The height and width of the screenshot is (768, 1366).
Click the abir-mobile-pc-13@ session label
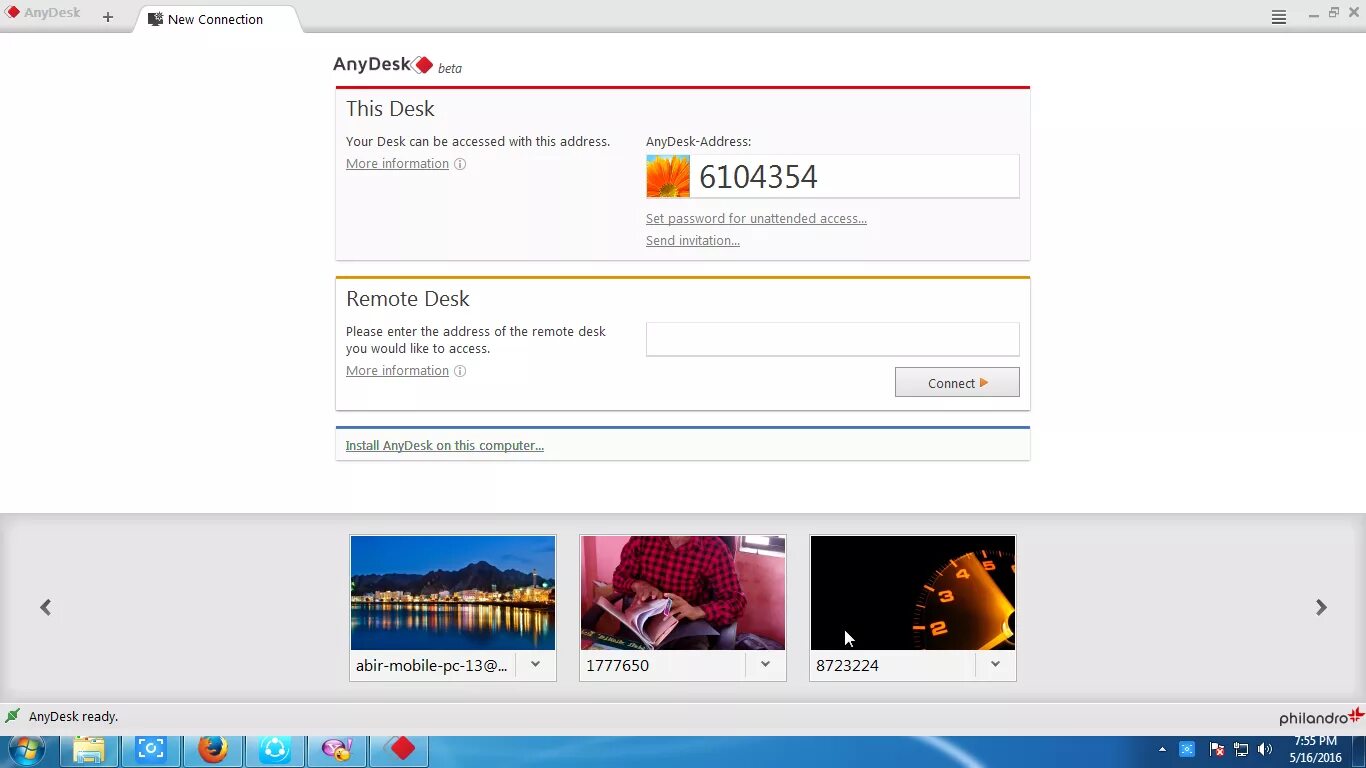point(432,665)
